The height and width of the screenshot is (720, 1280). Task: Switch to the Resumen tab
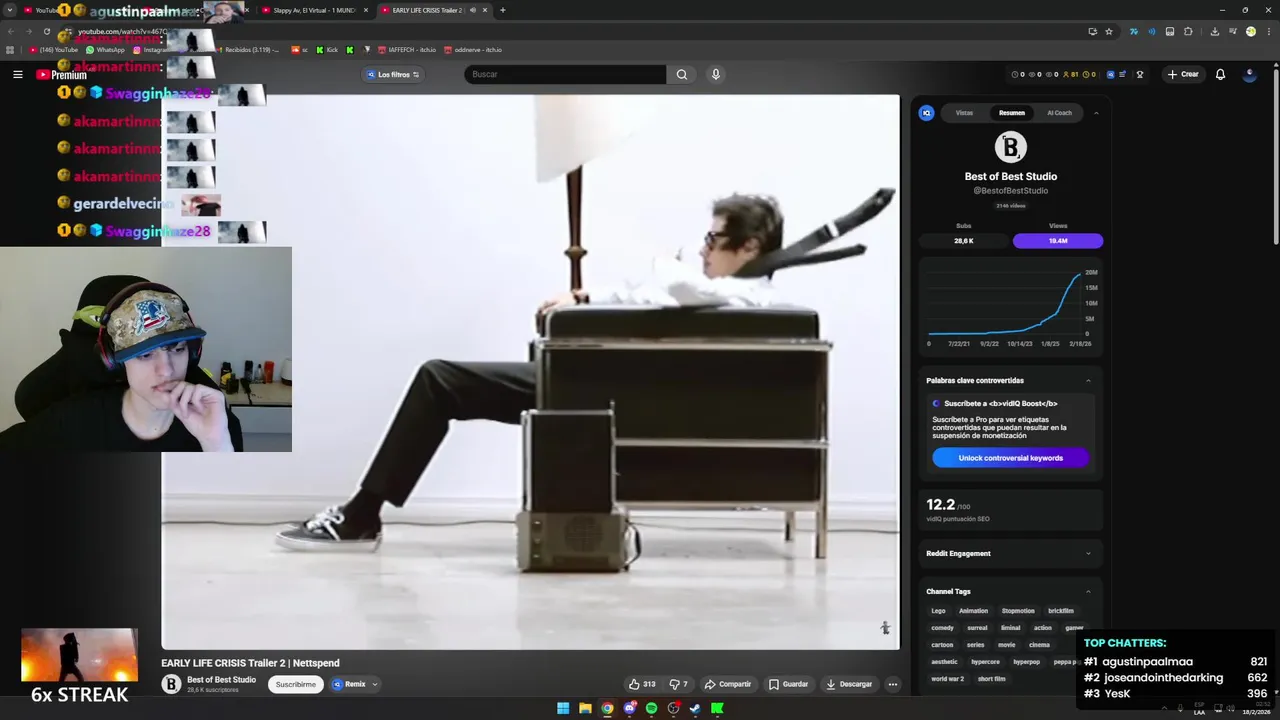click(x=1011, y=113)
